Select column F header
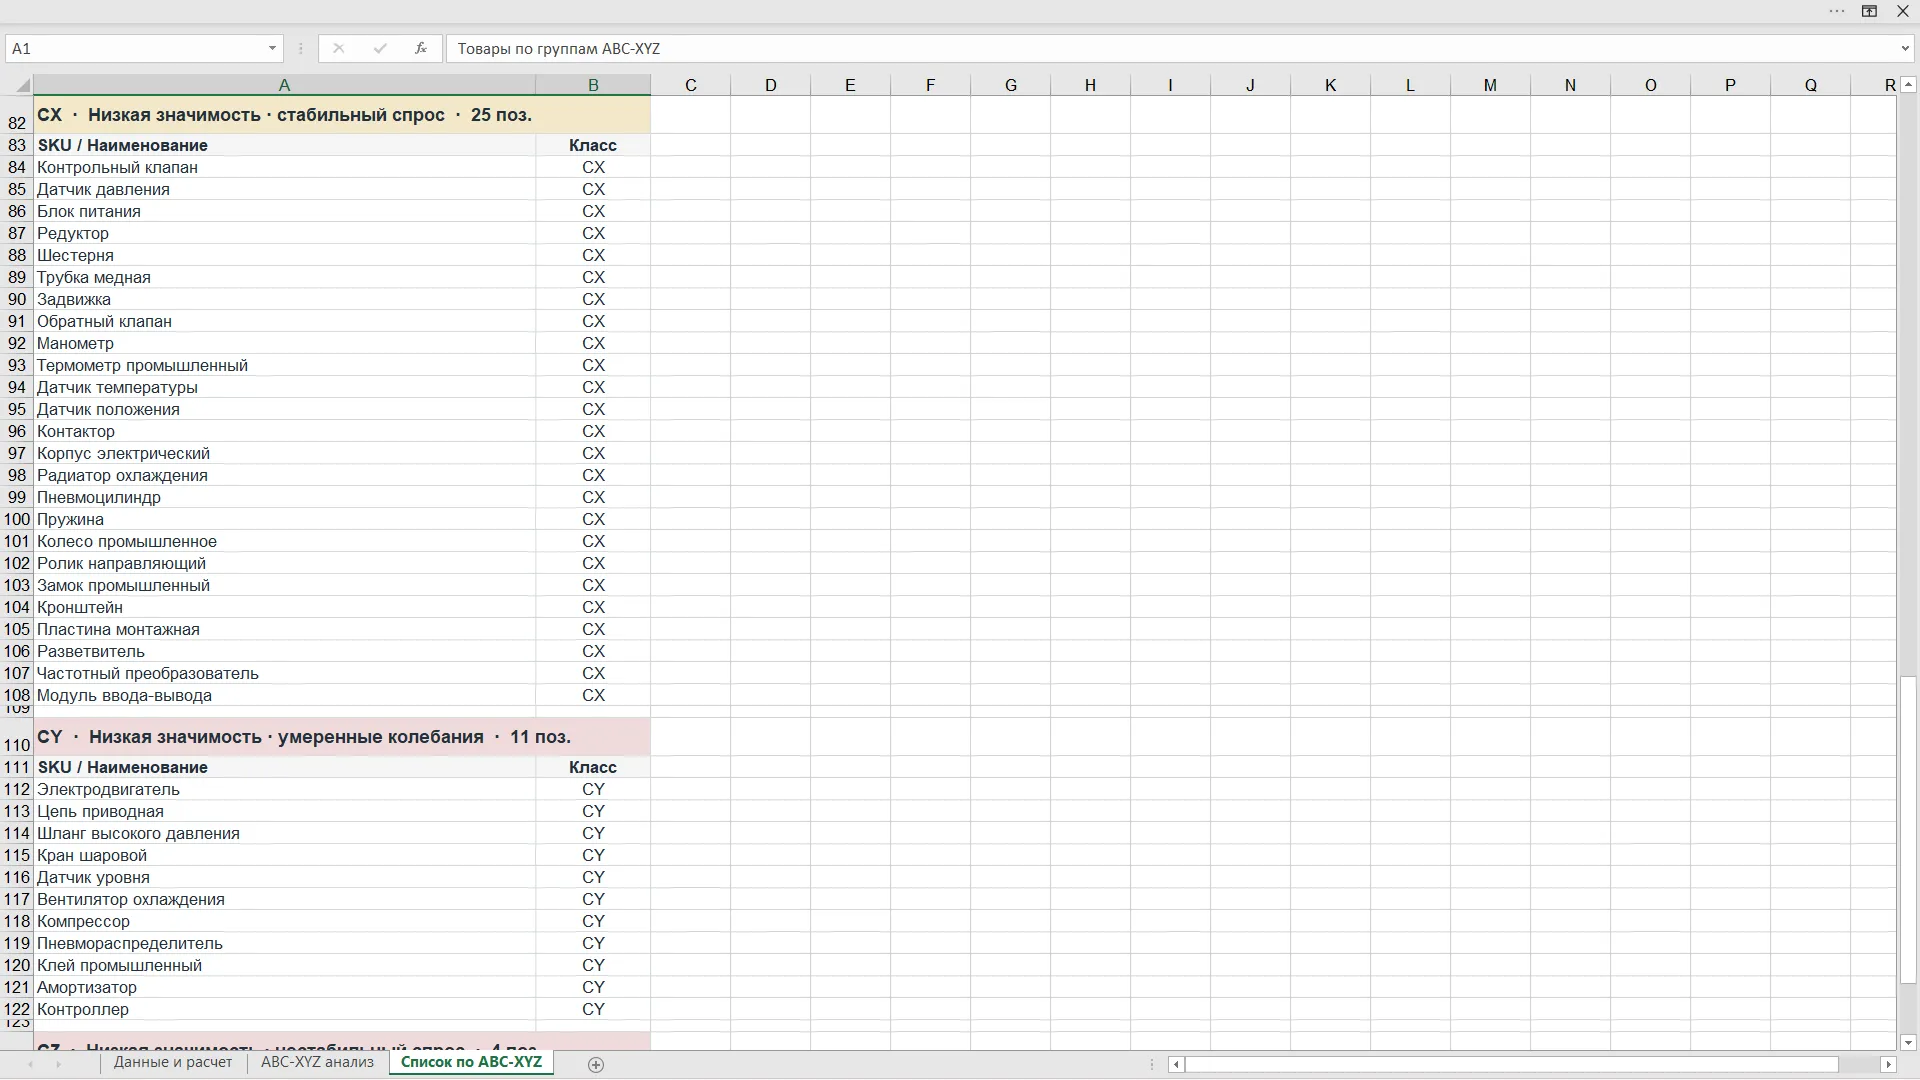Viewport: 1920px width, 1080px height. tap(931, 85)
